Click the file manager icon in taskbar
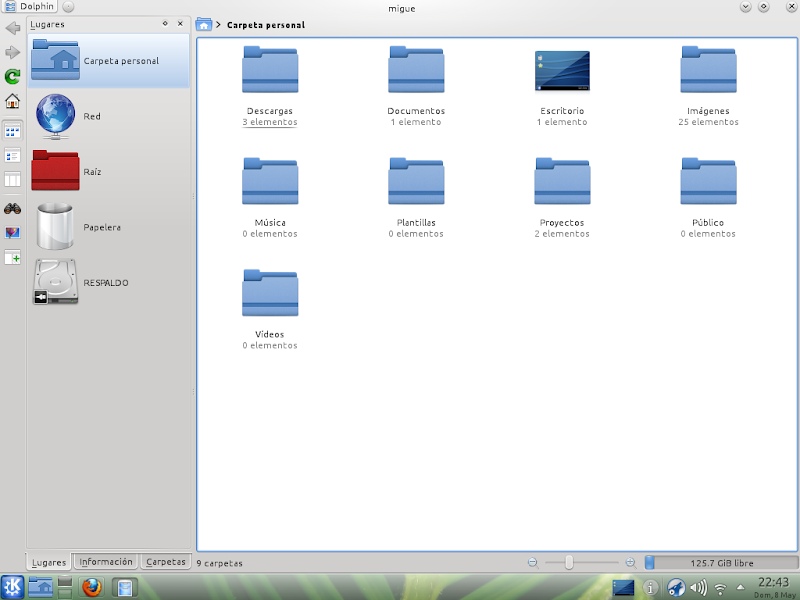Image resolution: width=800 pixels, height=600 pixels. (40, 587)
